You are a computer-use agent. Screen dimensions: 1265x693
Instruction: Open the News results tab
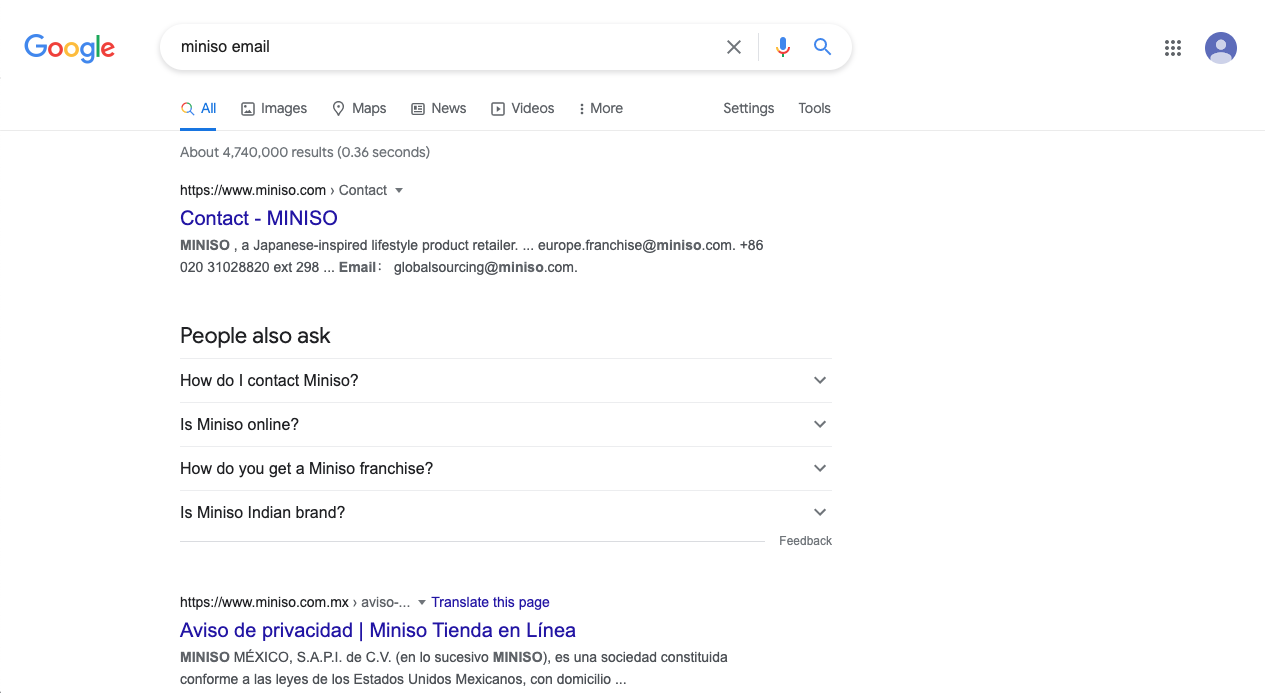(x=438, y=108)
